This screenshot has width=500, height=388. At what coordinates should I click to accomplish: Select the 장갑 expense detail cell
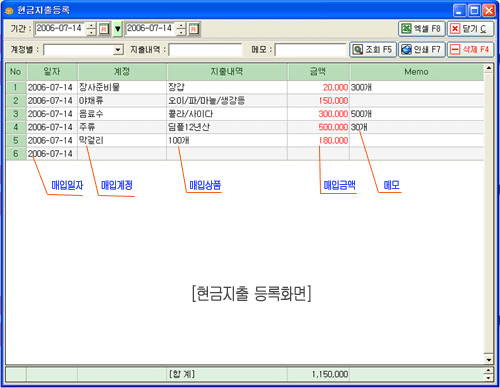(x=227, y=87)
